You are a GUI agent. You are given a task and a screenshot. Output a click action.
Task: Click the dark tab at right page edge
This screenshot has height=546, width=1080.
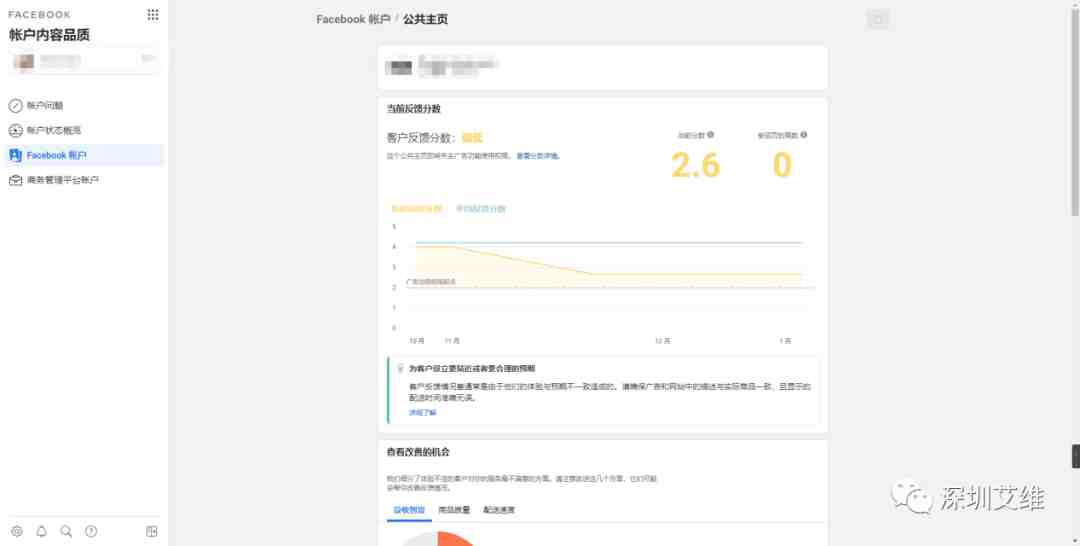(x=1076, y=456)
